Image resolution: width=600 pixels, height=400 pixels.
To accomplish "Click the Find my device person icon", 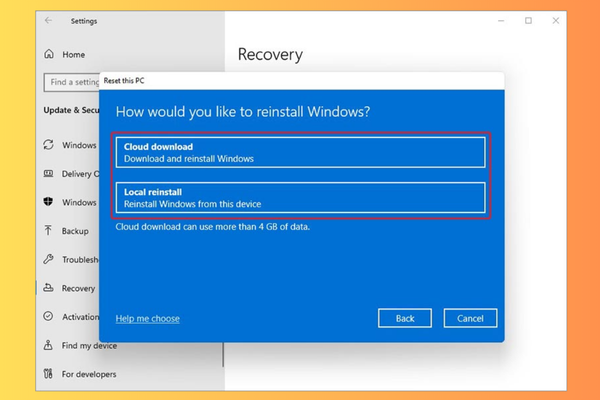I will [x=48, y=345].
